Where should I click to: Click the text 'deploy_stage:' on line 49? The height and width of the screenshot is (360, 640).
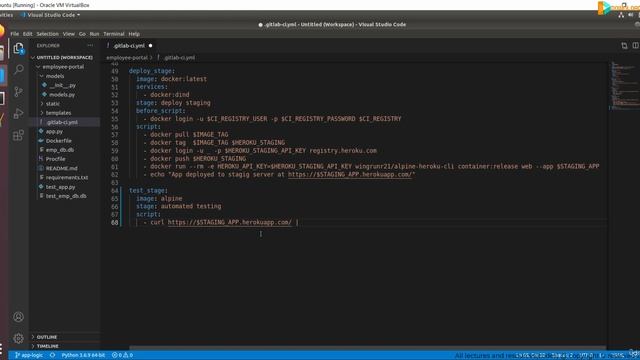pos(152,71)
